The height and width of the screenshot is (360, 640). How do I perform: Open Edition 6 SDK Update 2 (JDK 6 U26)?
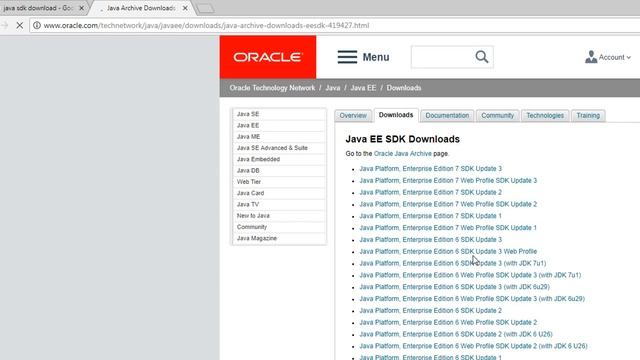point(456,334)
